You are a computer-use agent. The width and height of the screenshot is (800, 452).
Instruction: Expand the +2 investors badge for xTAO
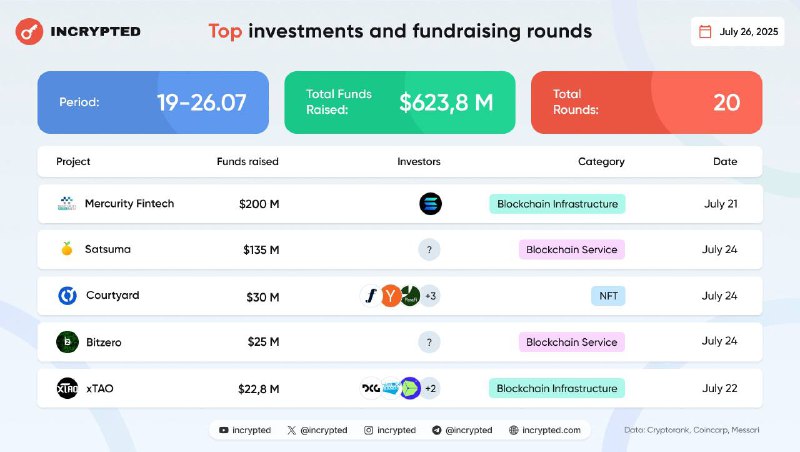tap(430, 389)
